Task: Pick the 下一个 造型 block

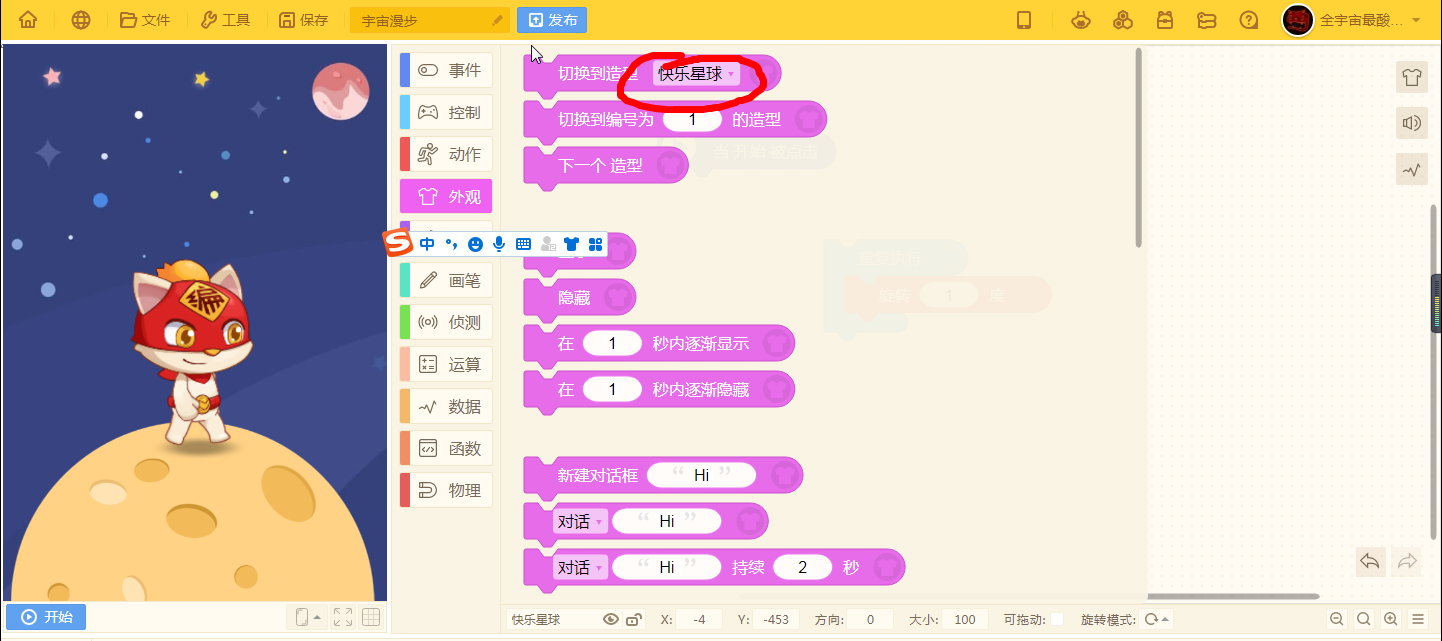Action: point(606,166)
